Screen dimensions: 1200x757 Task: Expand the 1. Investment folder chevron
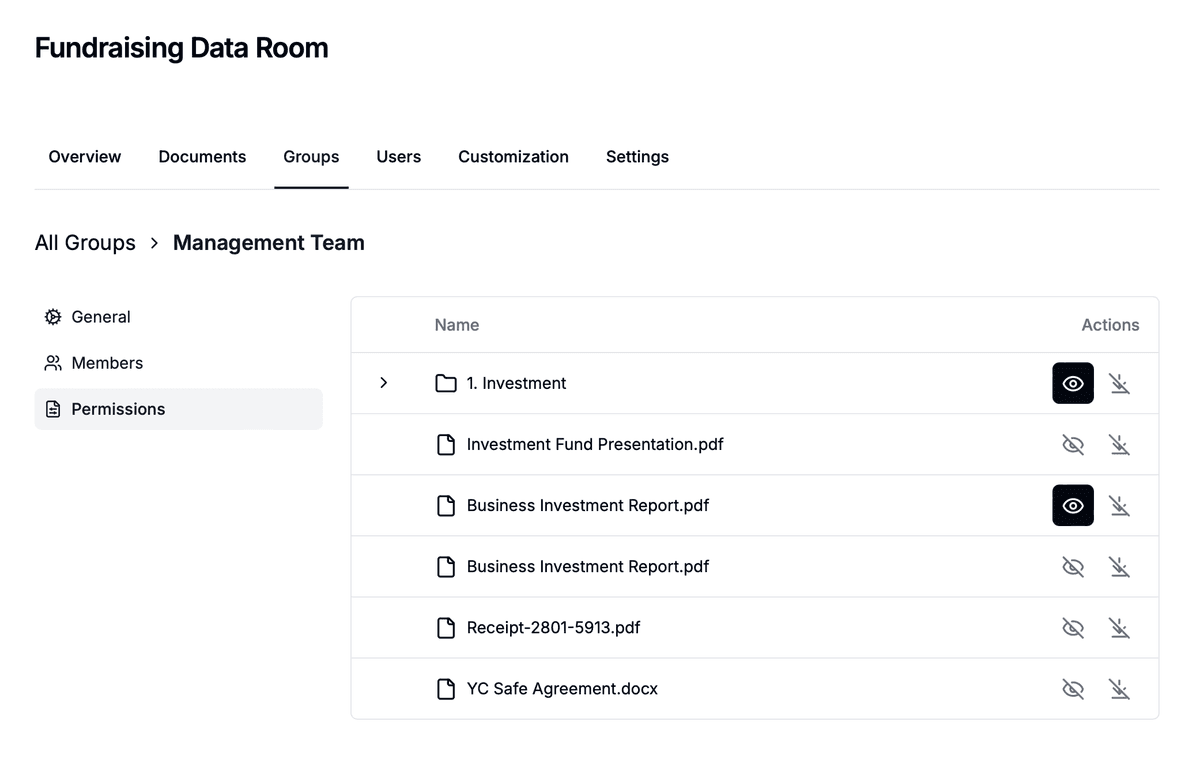pos(383,383)
